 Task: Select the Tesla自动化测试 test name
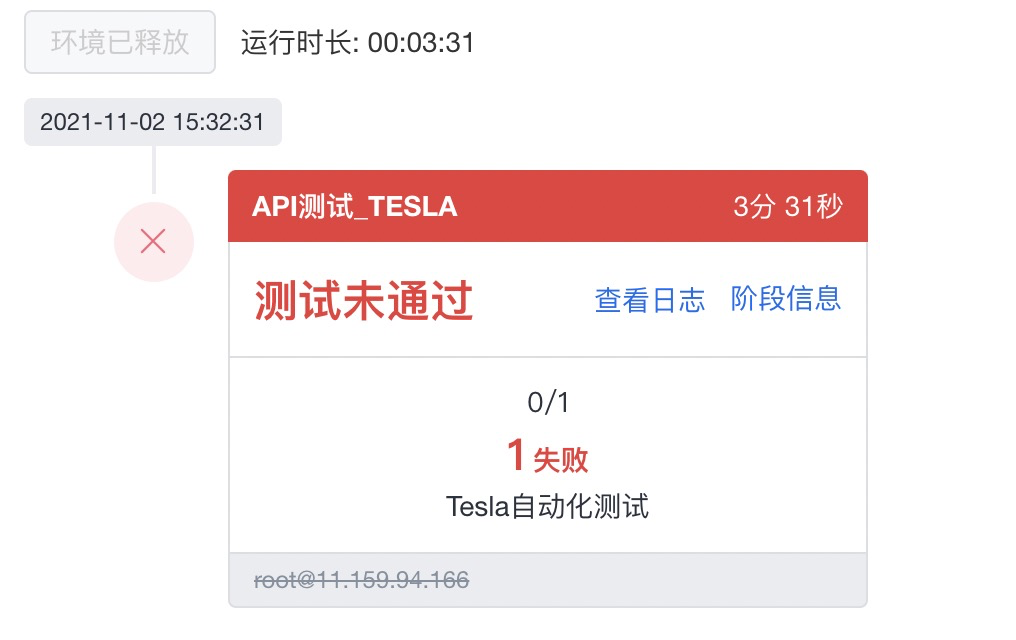coord(548,507)
